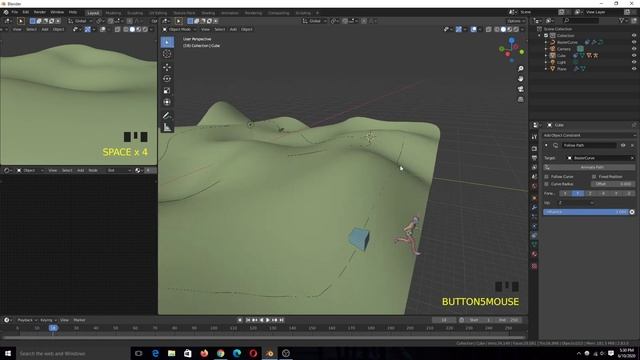Select the Rotate tool in viewport toolbar
Image resolution: width=640 pixels, height=360 pixels.
click(x=167, y=79)
